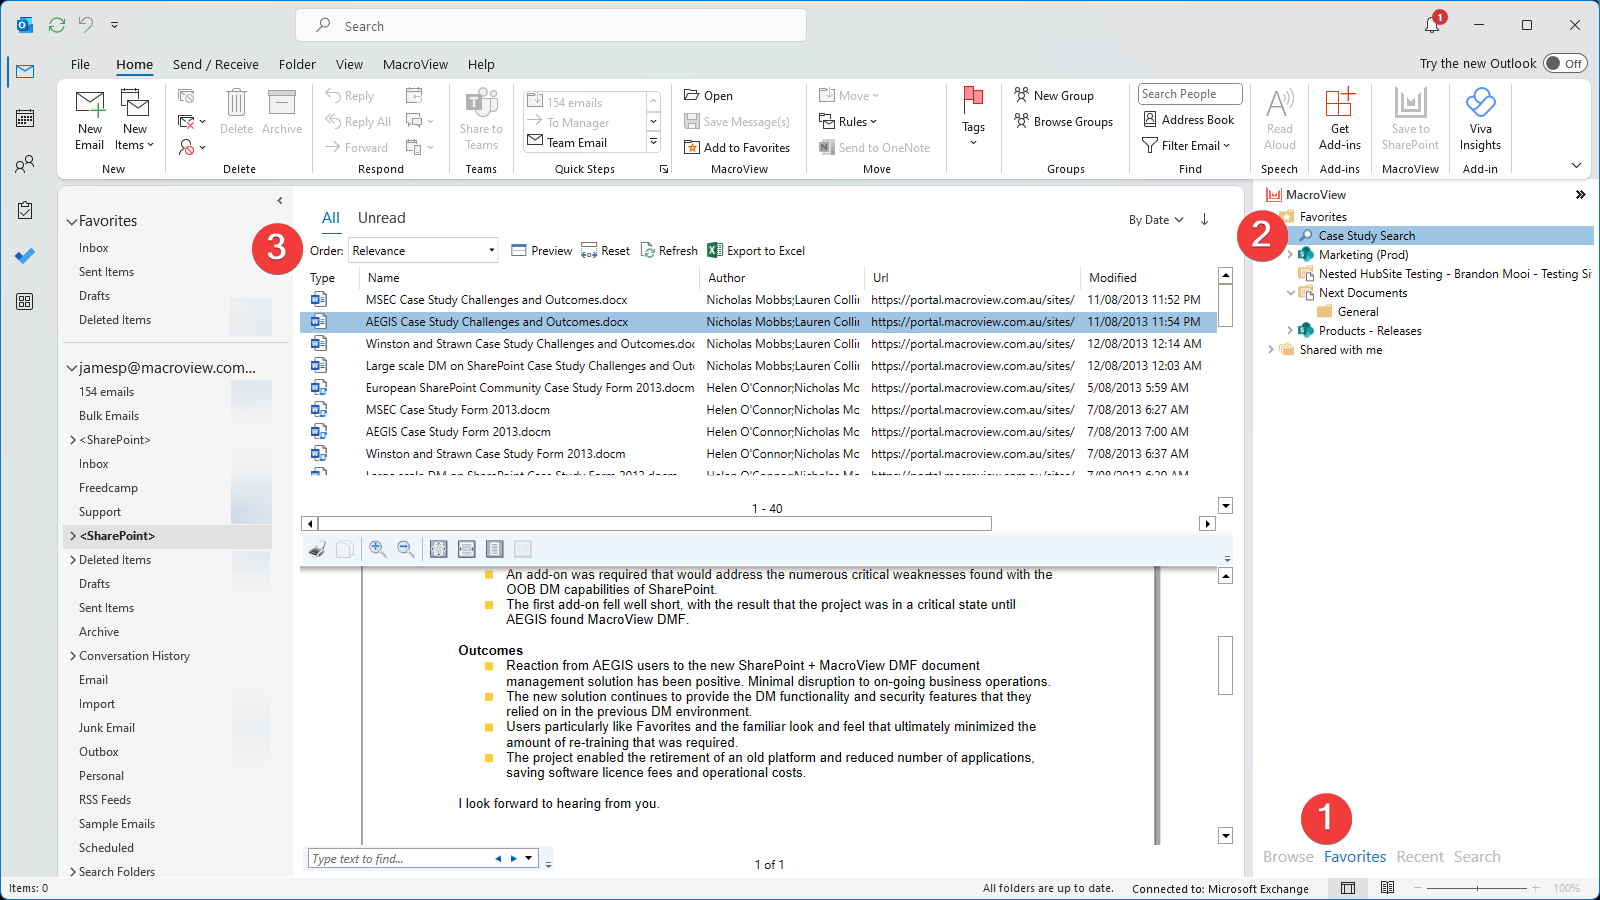Open the notifications bell
Viewport: 1600px width, 900px height.
tap(1432, 25)
